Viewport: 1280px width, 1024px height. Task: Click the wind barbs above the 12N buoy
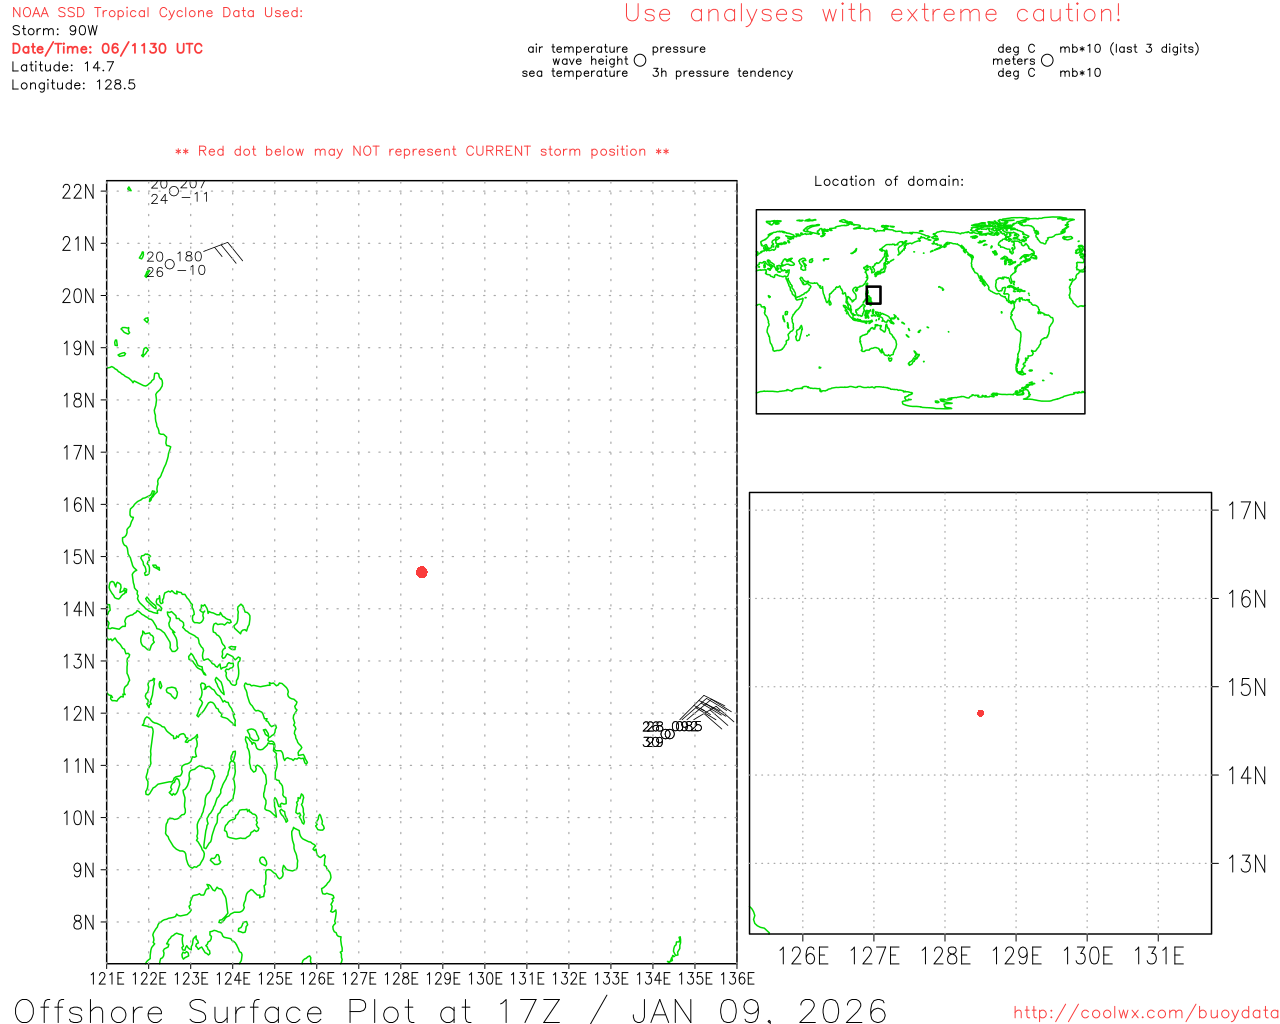[707, 710]
